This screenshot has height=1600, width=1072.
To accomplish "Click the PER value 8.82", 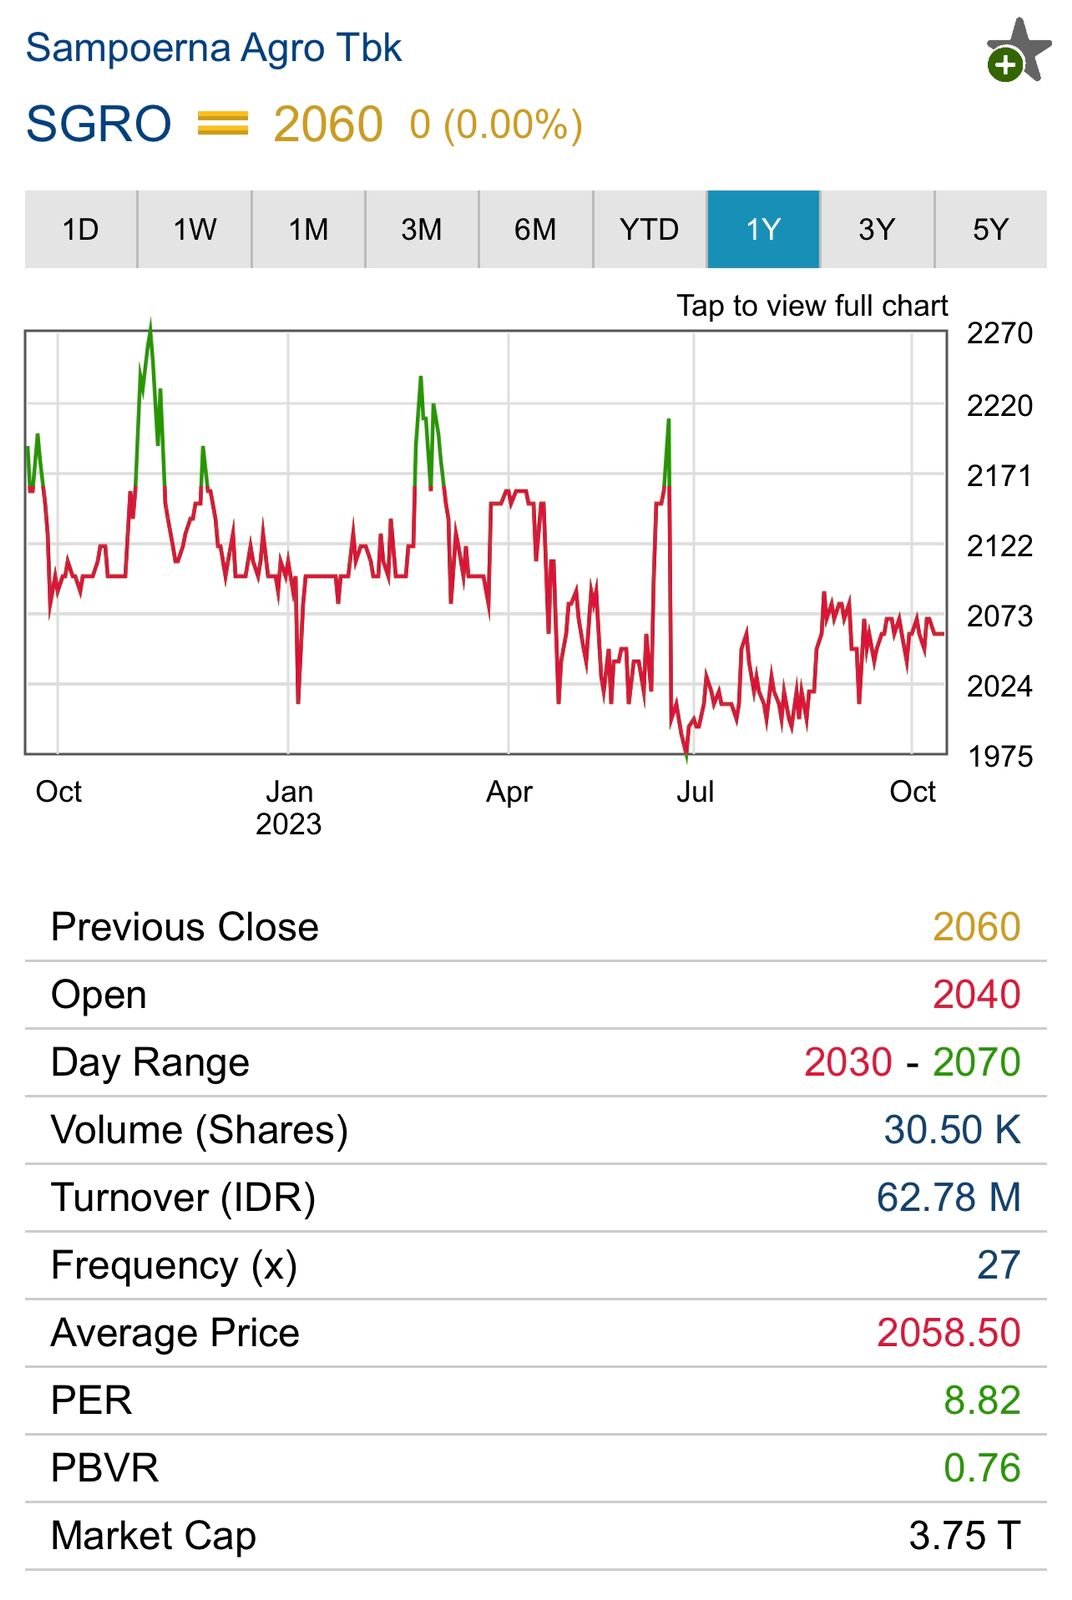I will pyautogui.click(x=981, y=1400).
